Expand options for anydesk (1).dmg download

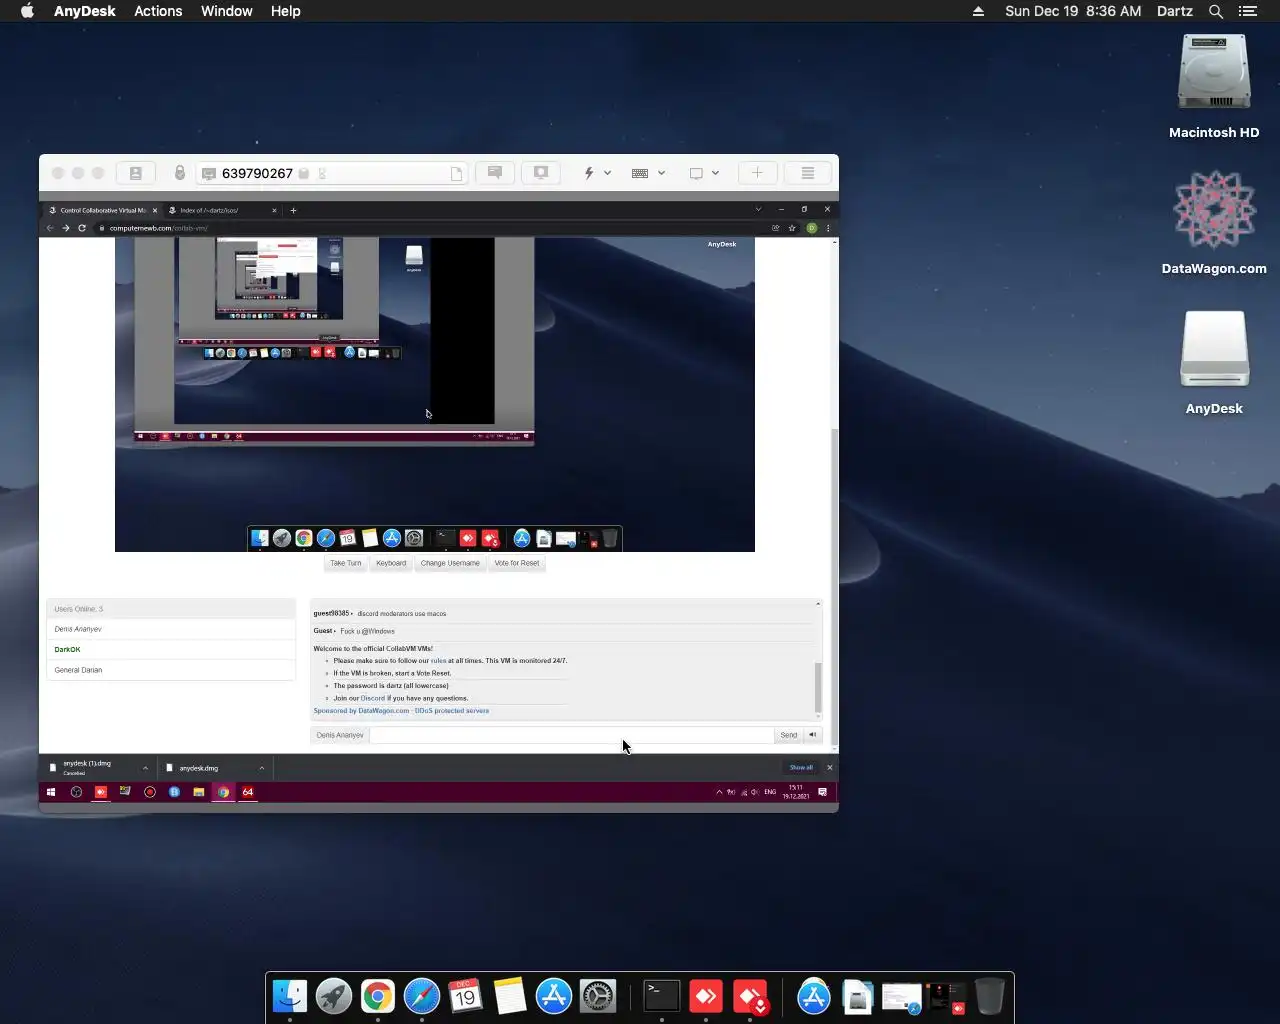(145, 768)
